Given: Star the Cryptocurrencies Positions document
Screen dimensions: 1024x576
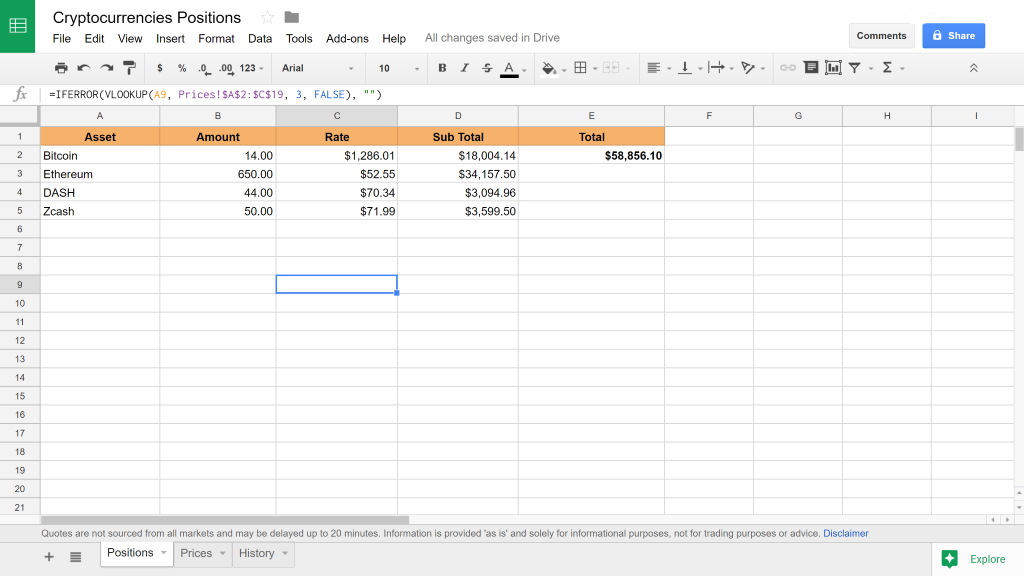Looking at the screenshot, I should coord(267,18).
